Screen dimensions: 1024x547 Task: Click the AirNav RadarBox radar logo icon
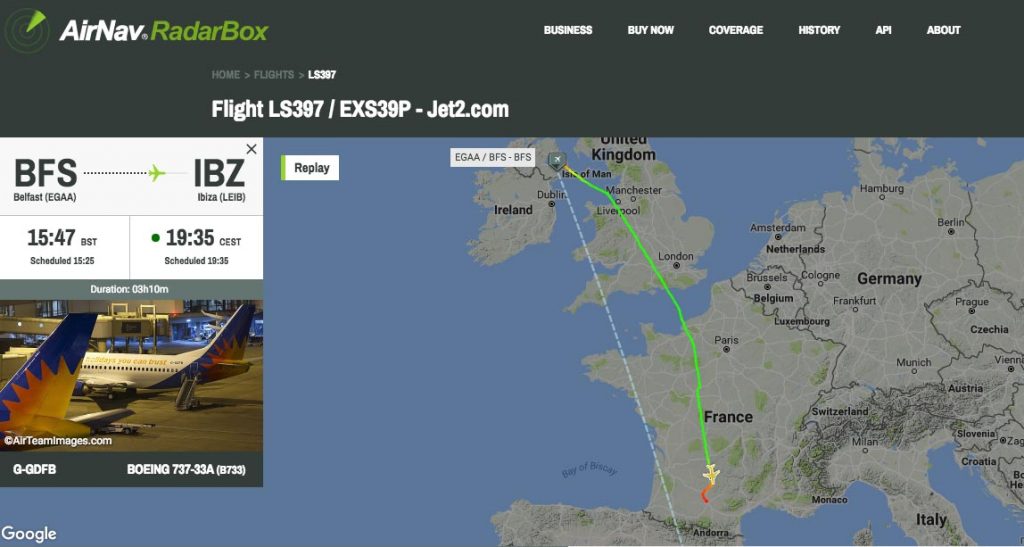(27, 31)
